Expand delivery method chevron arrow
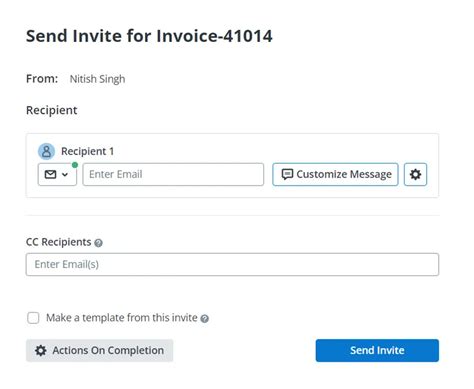This screenshot has width=474, height=389. click(65, 175)
